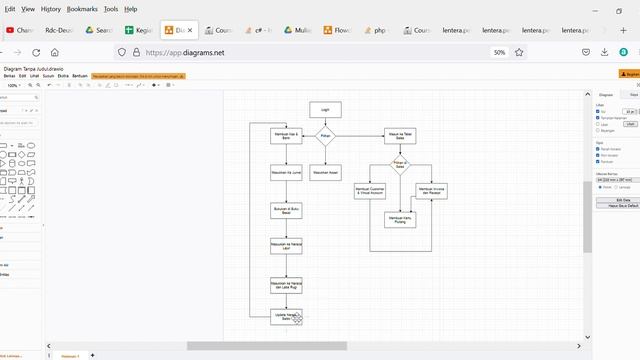Open the browser downloads icon
The image size is (640, 360).
tap(604, 52)
